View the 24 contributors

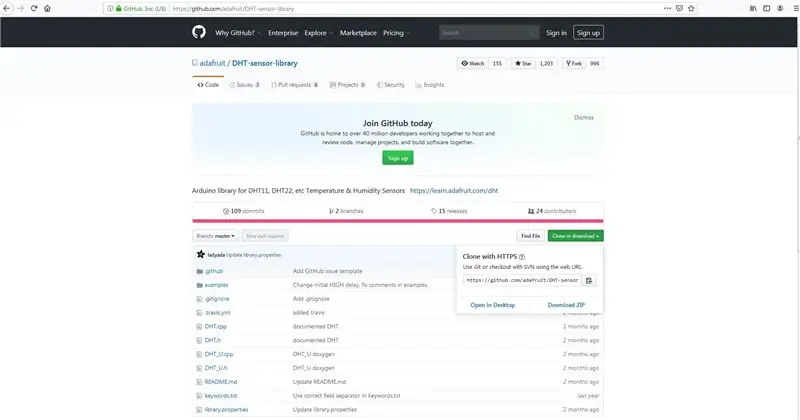[x=552, y=211]
